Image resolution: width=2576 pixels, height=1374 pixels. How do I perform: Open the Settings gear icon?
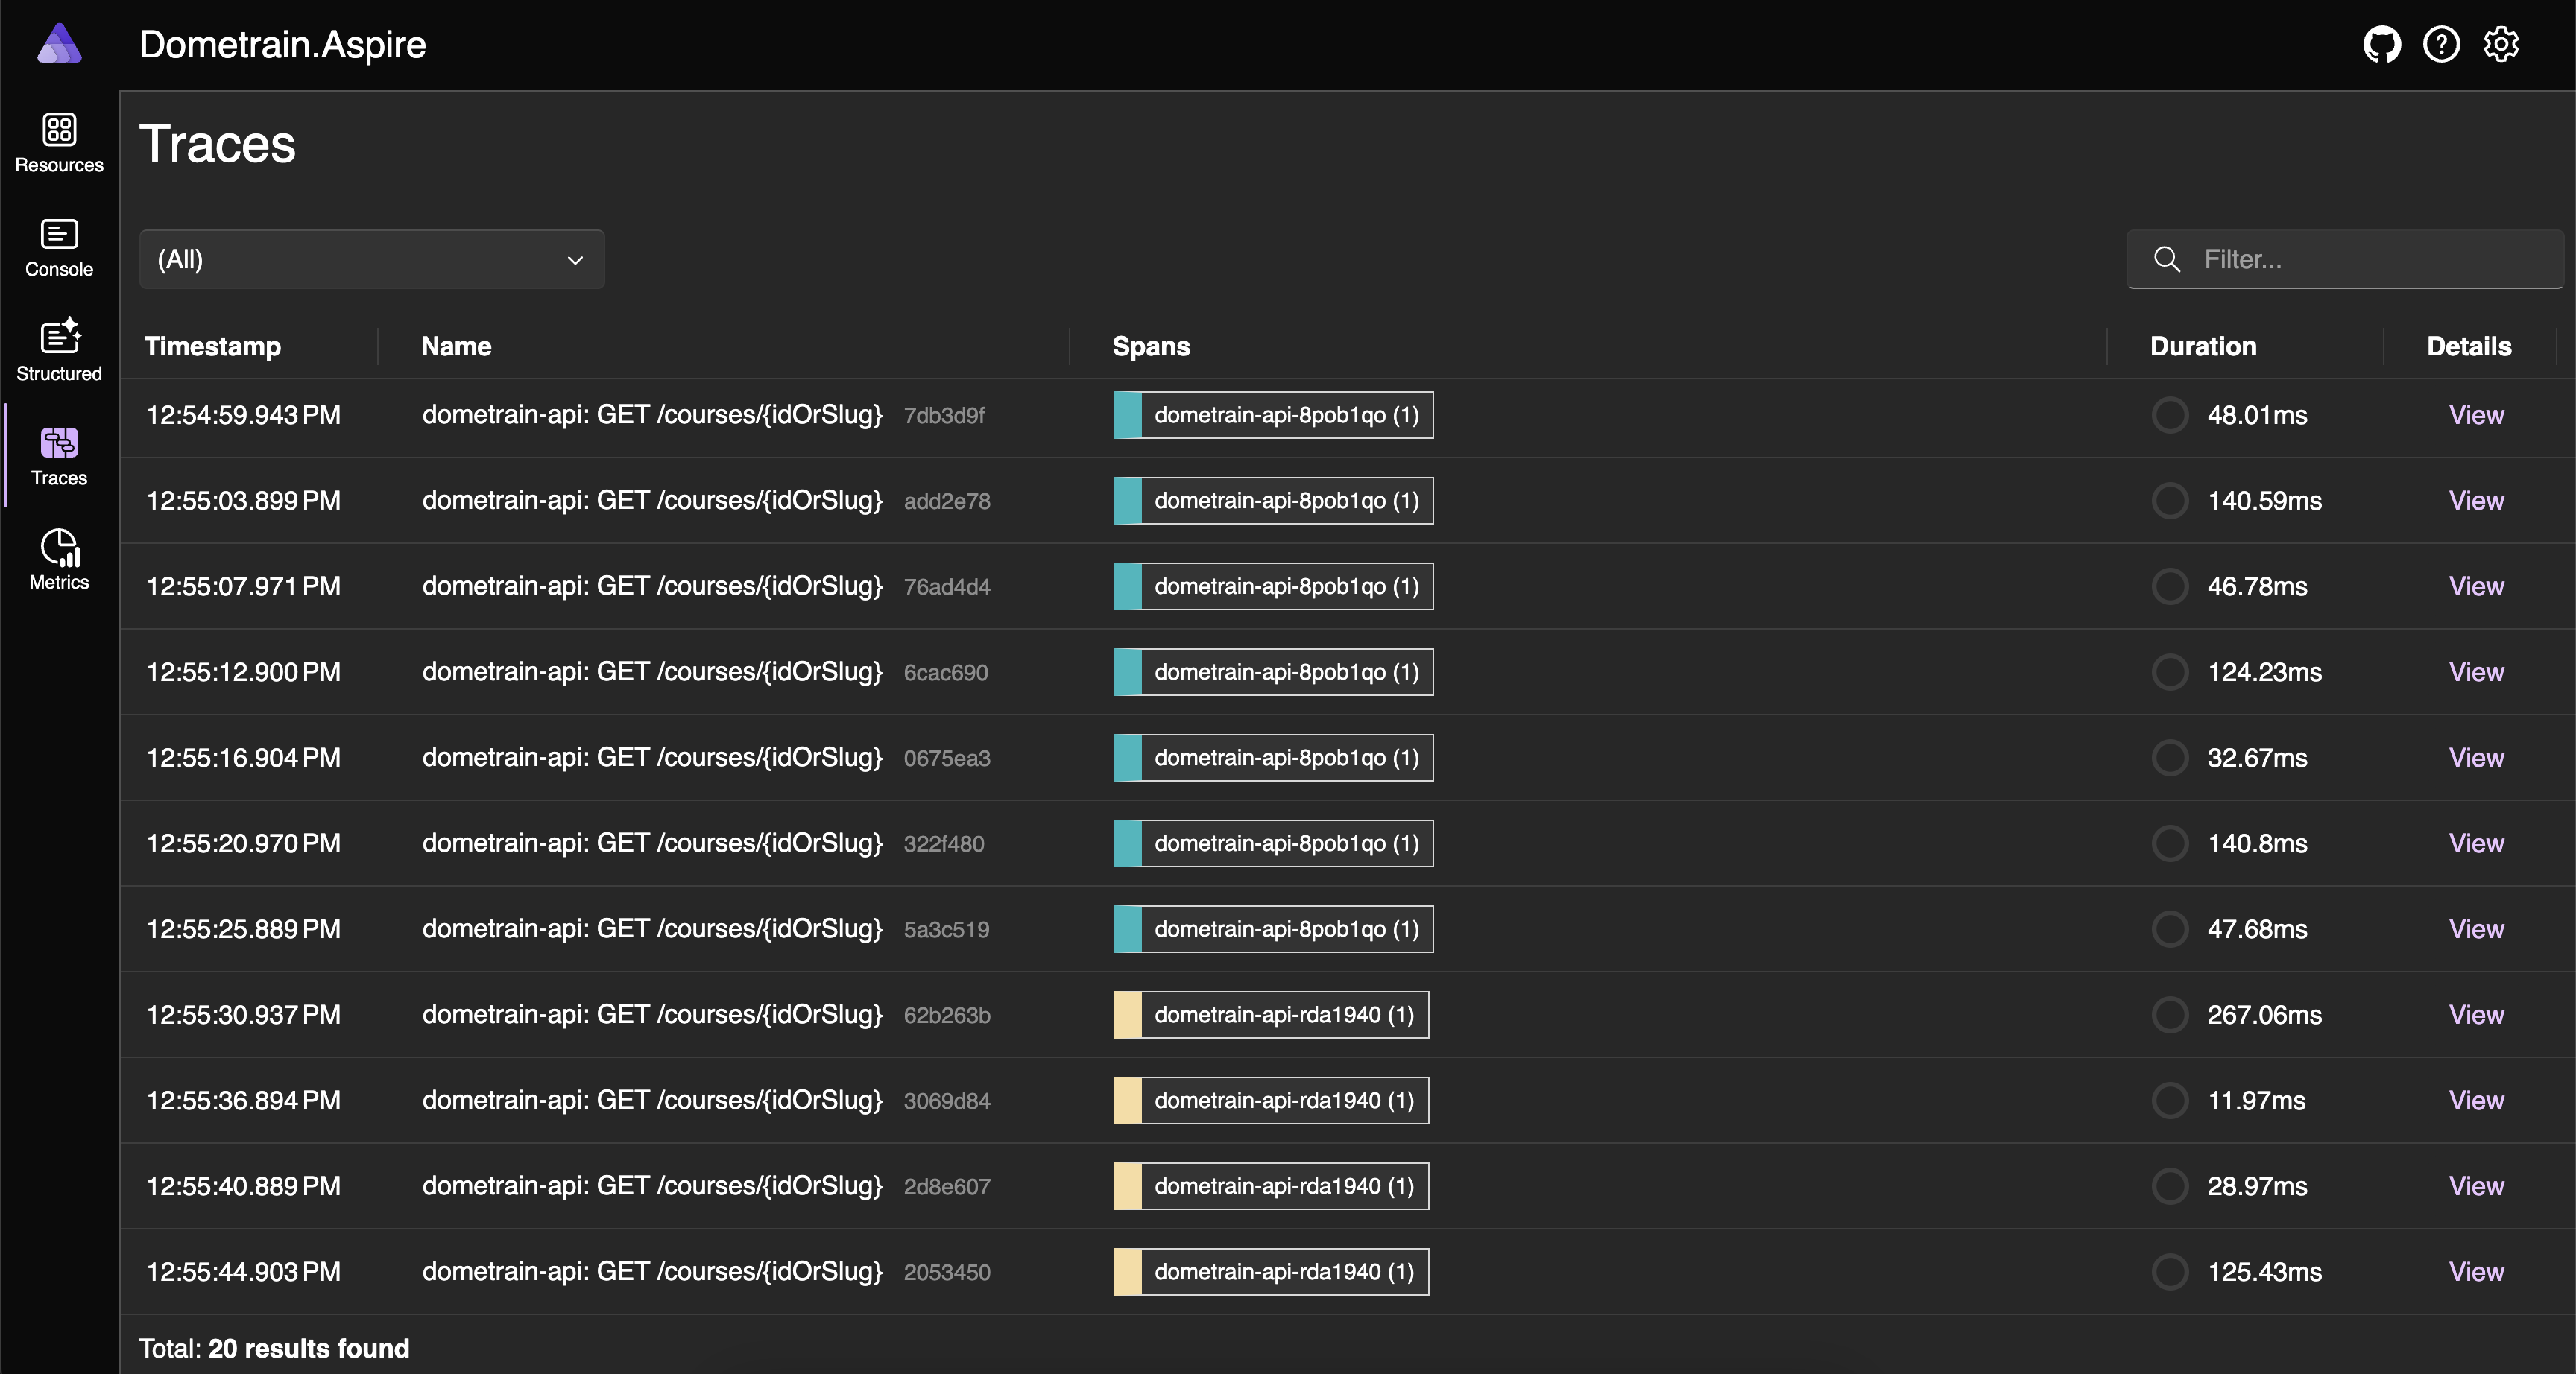pos(2501,44)
